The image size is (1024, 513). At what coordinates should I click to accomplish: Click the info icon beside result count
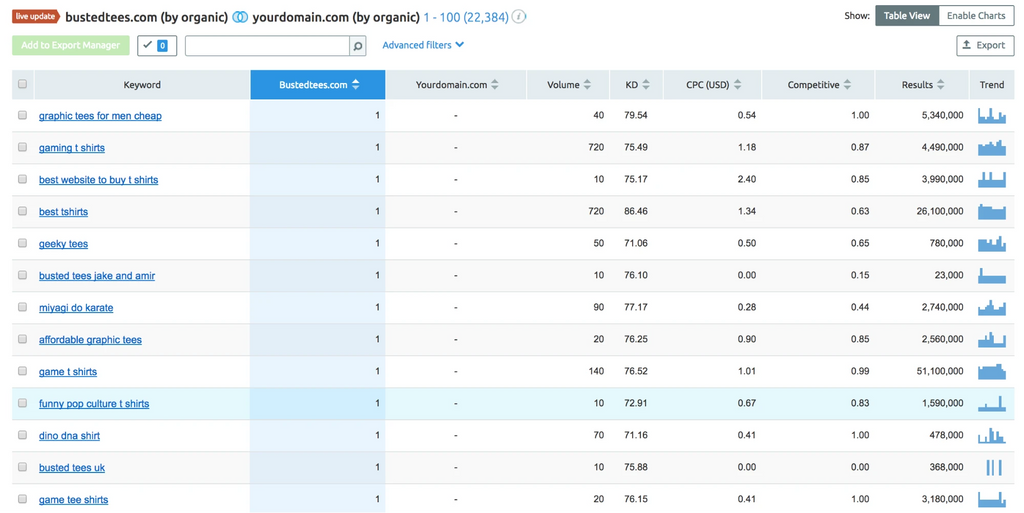tap(519, 17)
